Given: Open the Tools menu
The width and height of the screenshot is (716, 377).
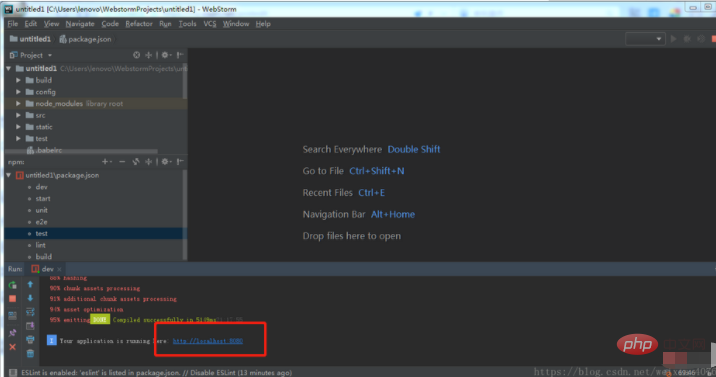Looking at the screenshot, I should pos(187,24).
